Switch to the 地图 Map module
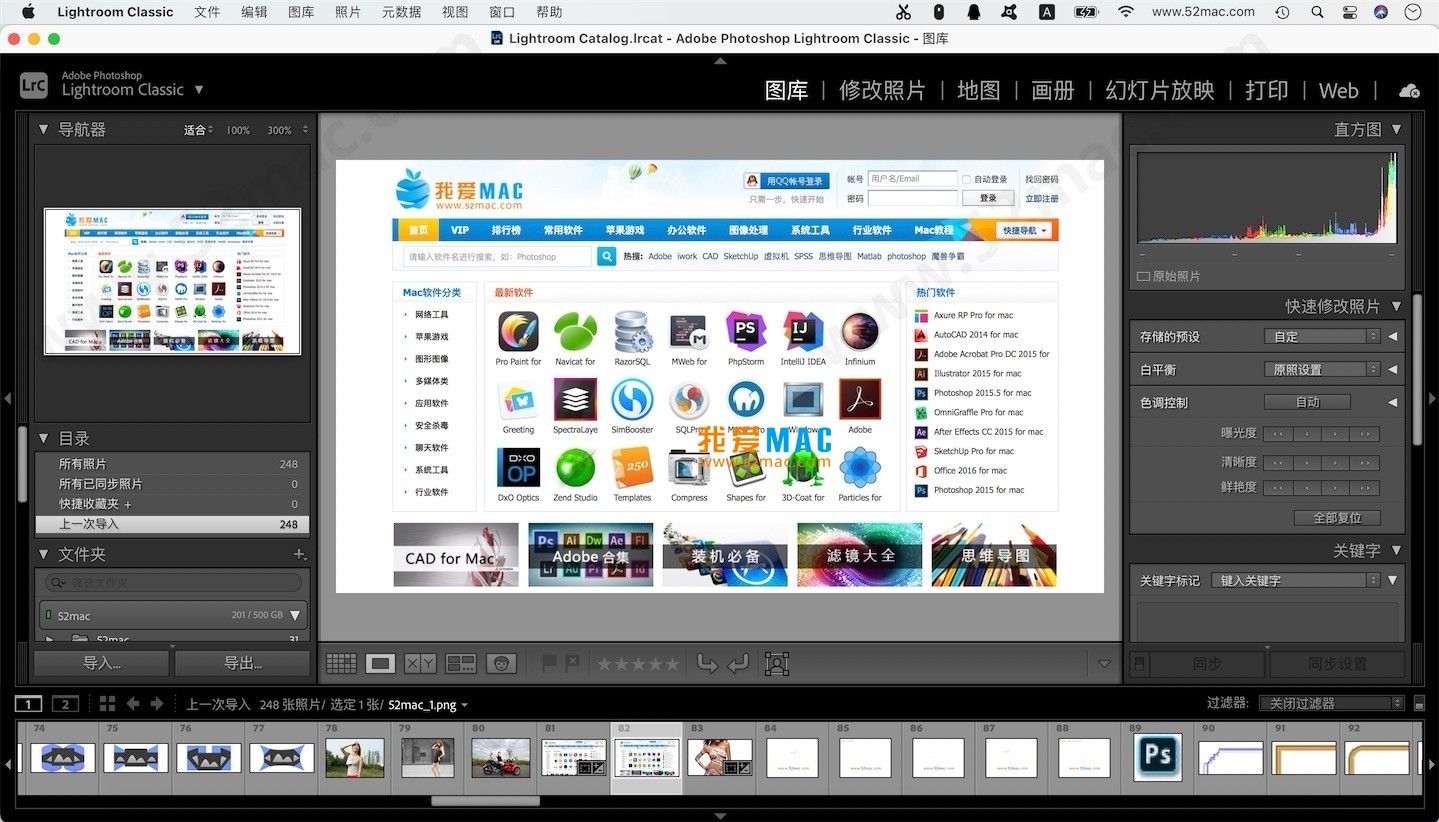 (978, 91)
